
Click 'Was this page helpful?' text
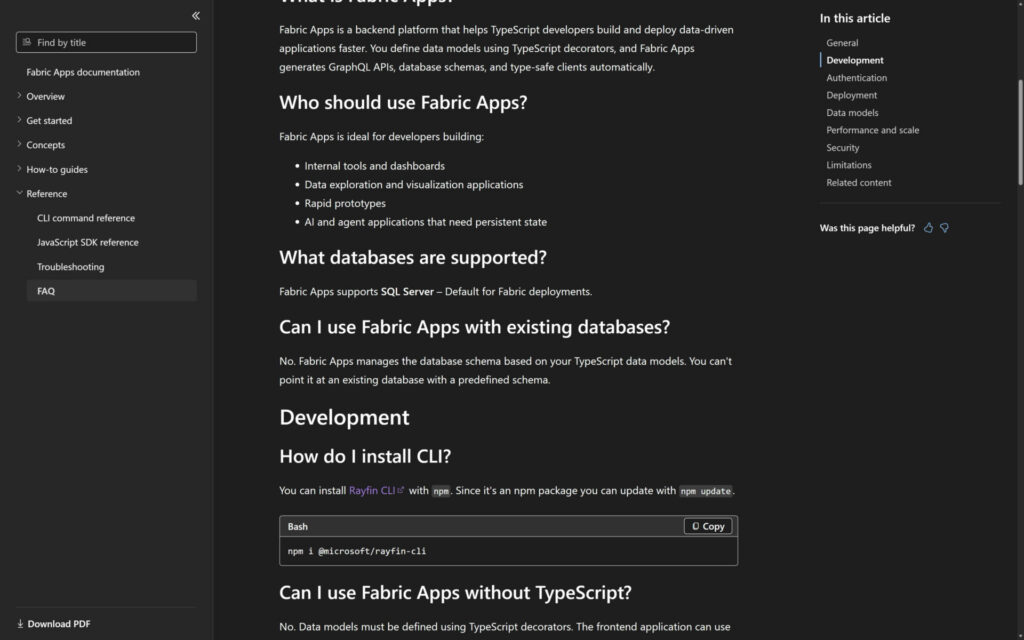pos(867,228)
